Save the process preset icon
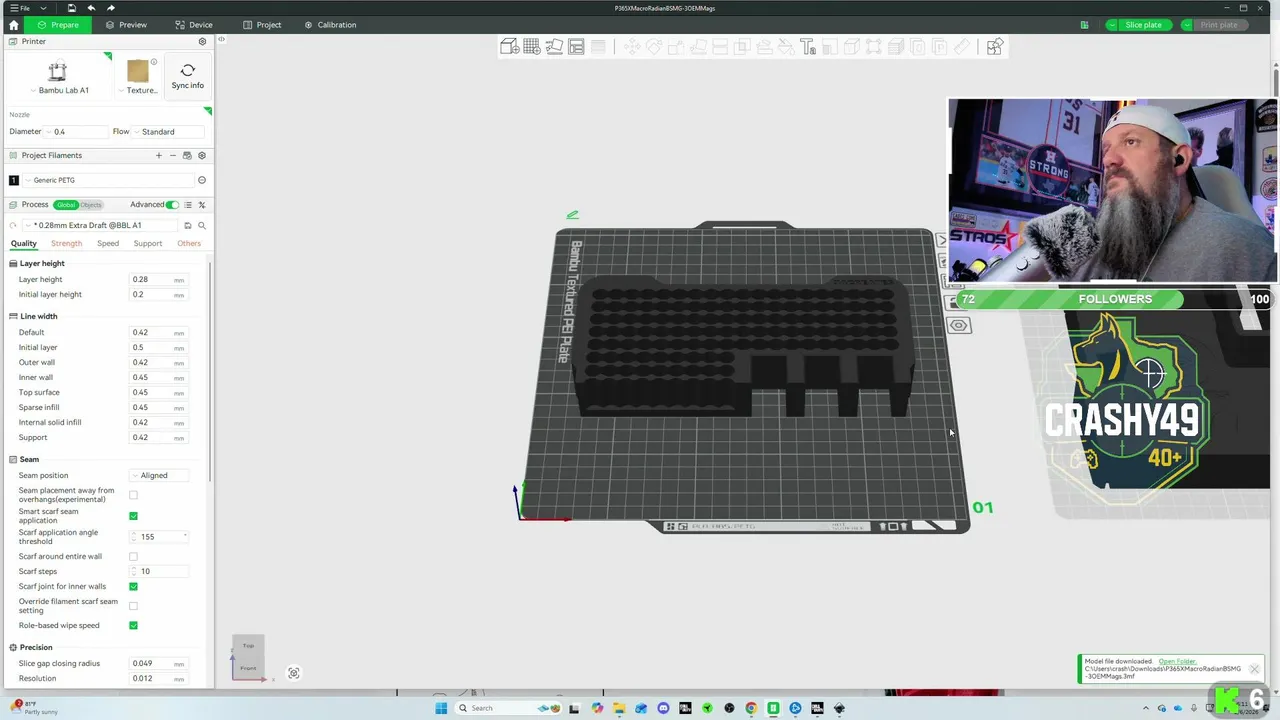The image size is (1280, 720). click(187, 225)
